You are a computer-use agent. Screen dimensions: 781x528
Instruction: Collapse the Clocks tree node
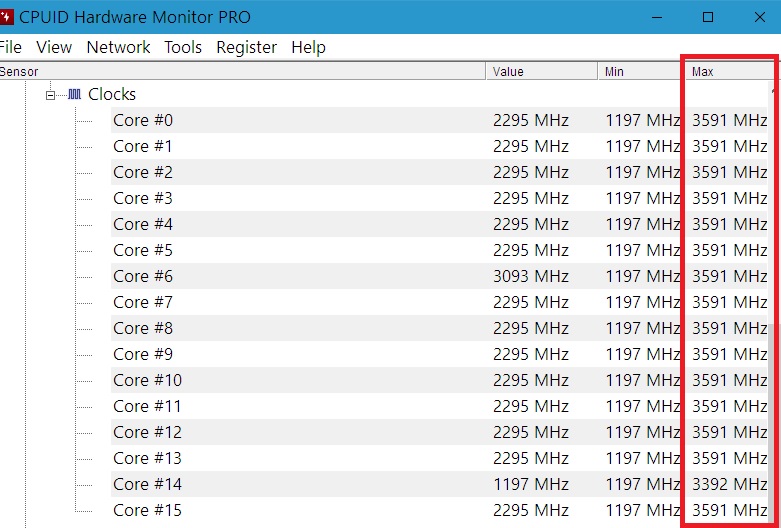click(x=50, y=95)
